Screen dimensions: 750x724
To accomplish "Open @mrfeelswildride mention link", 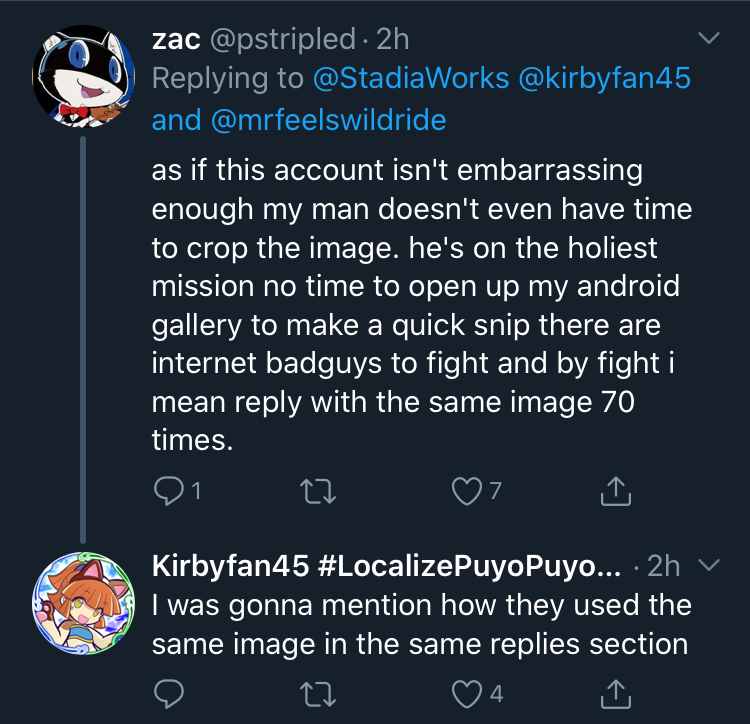I will tap(329, 120).
